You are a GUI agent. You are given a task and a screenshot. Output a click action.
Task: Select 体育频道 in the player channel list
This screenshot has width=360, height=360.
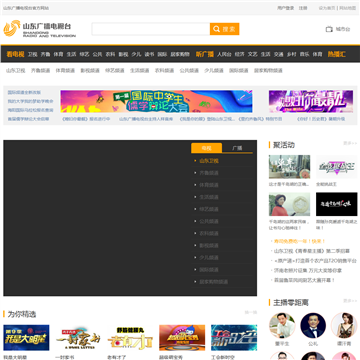pyautogui.click(x=209, y=185)
